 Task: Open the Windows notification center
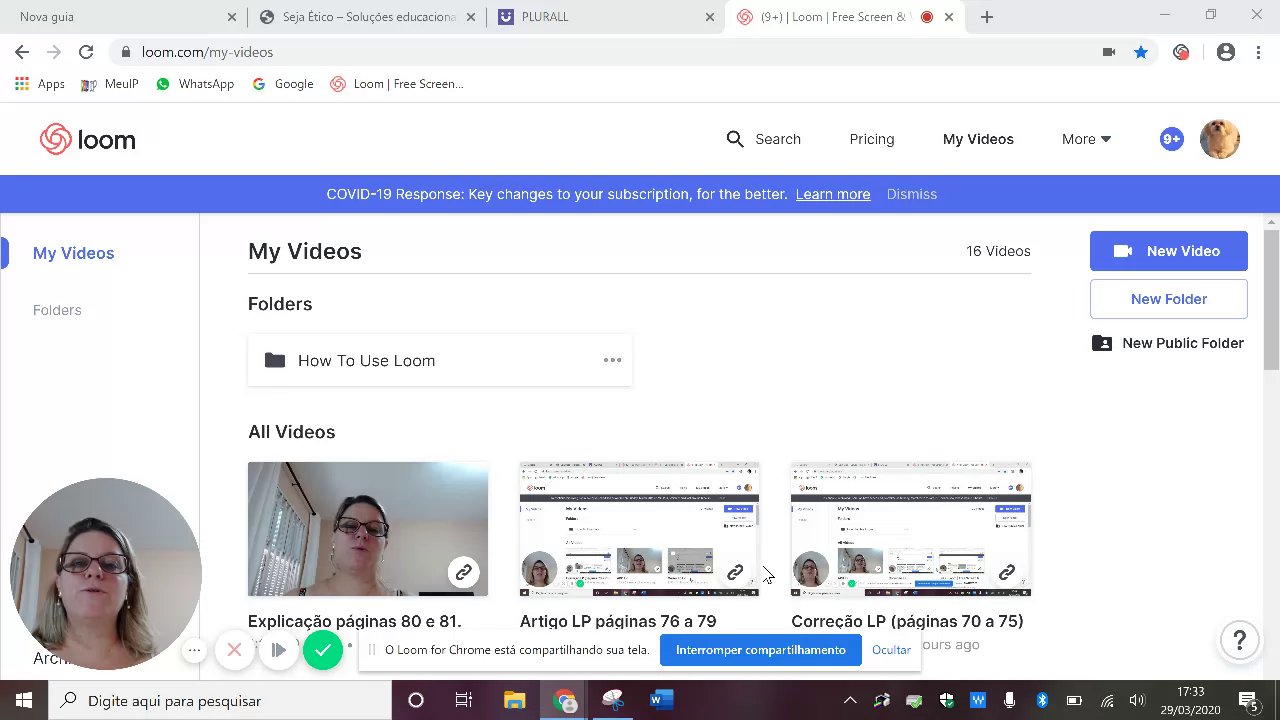1249,701
